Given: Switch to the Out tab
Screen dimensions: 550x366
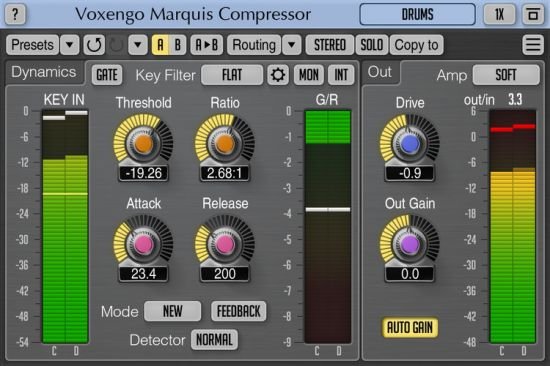Looking at the screenshot, I should (380, 72).
